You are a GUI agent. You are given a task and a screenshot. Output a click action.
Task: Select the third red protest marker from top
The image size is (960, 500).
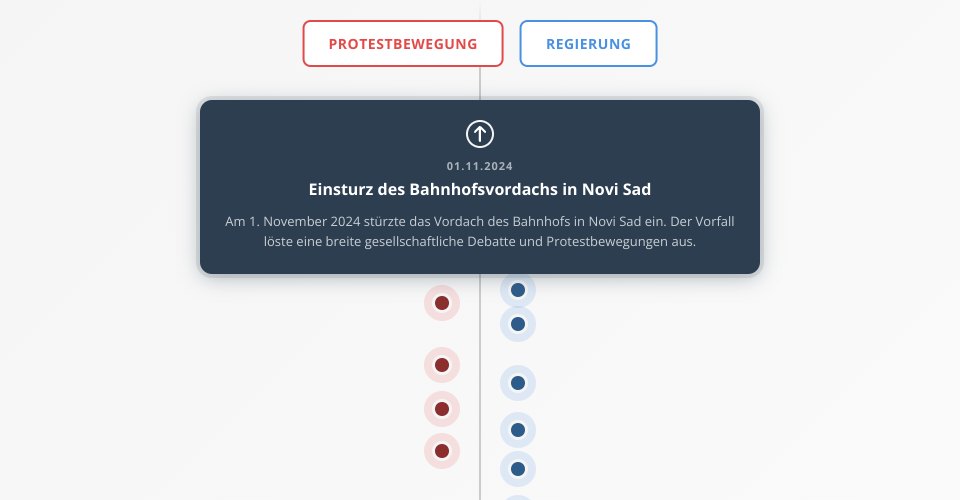pos(442,408)
